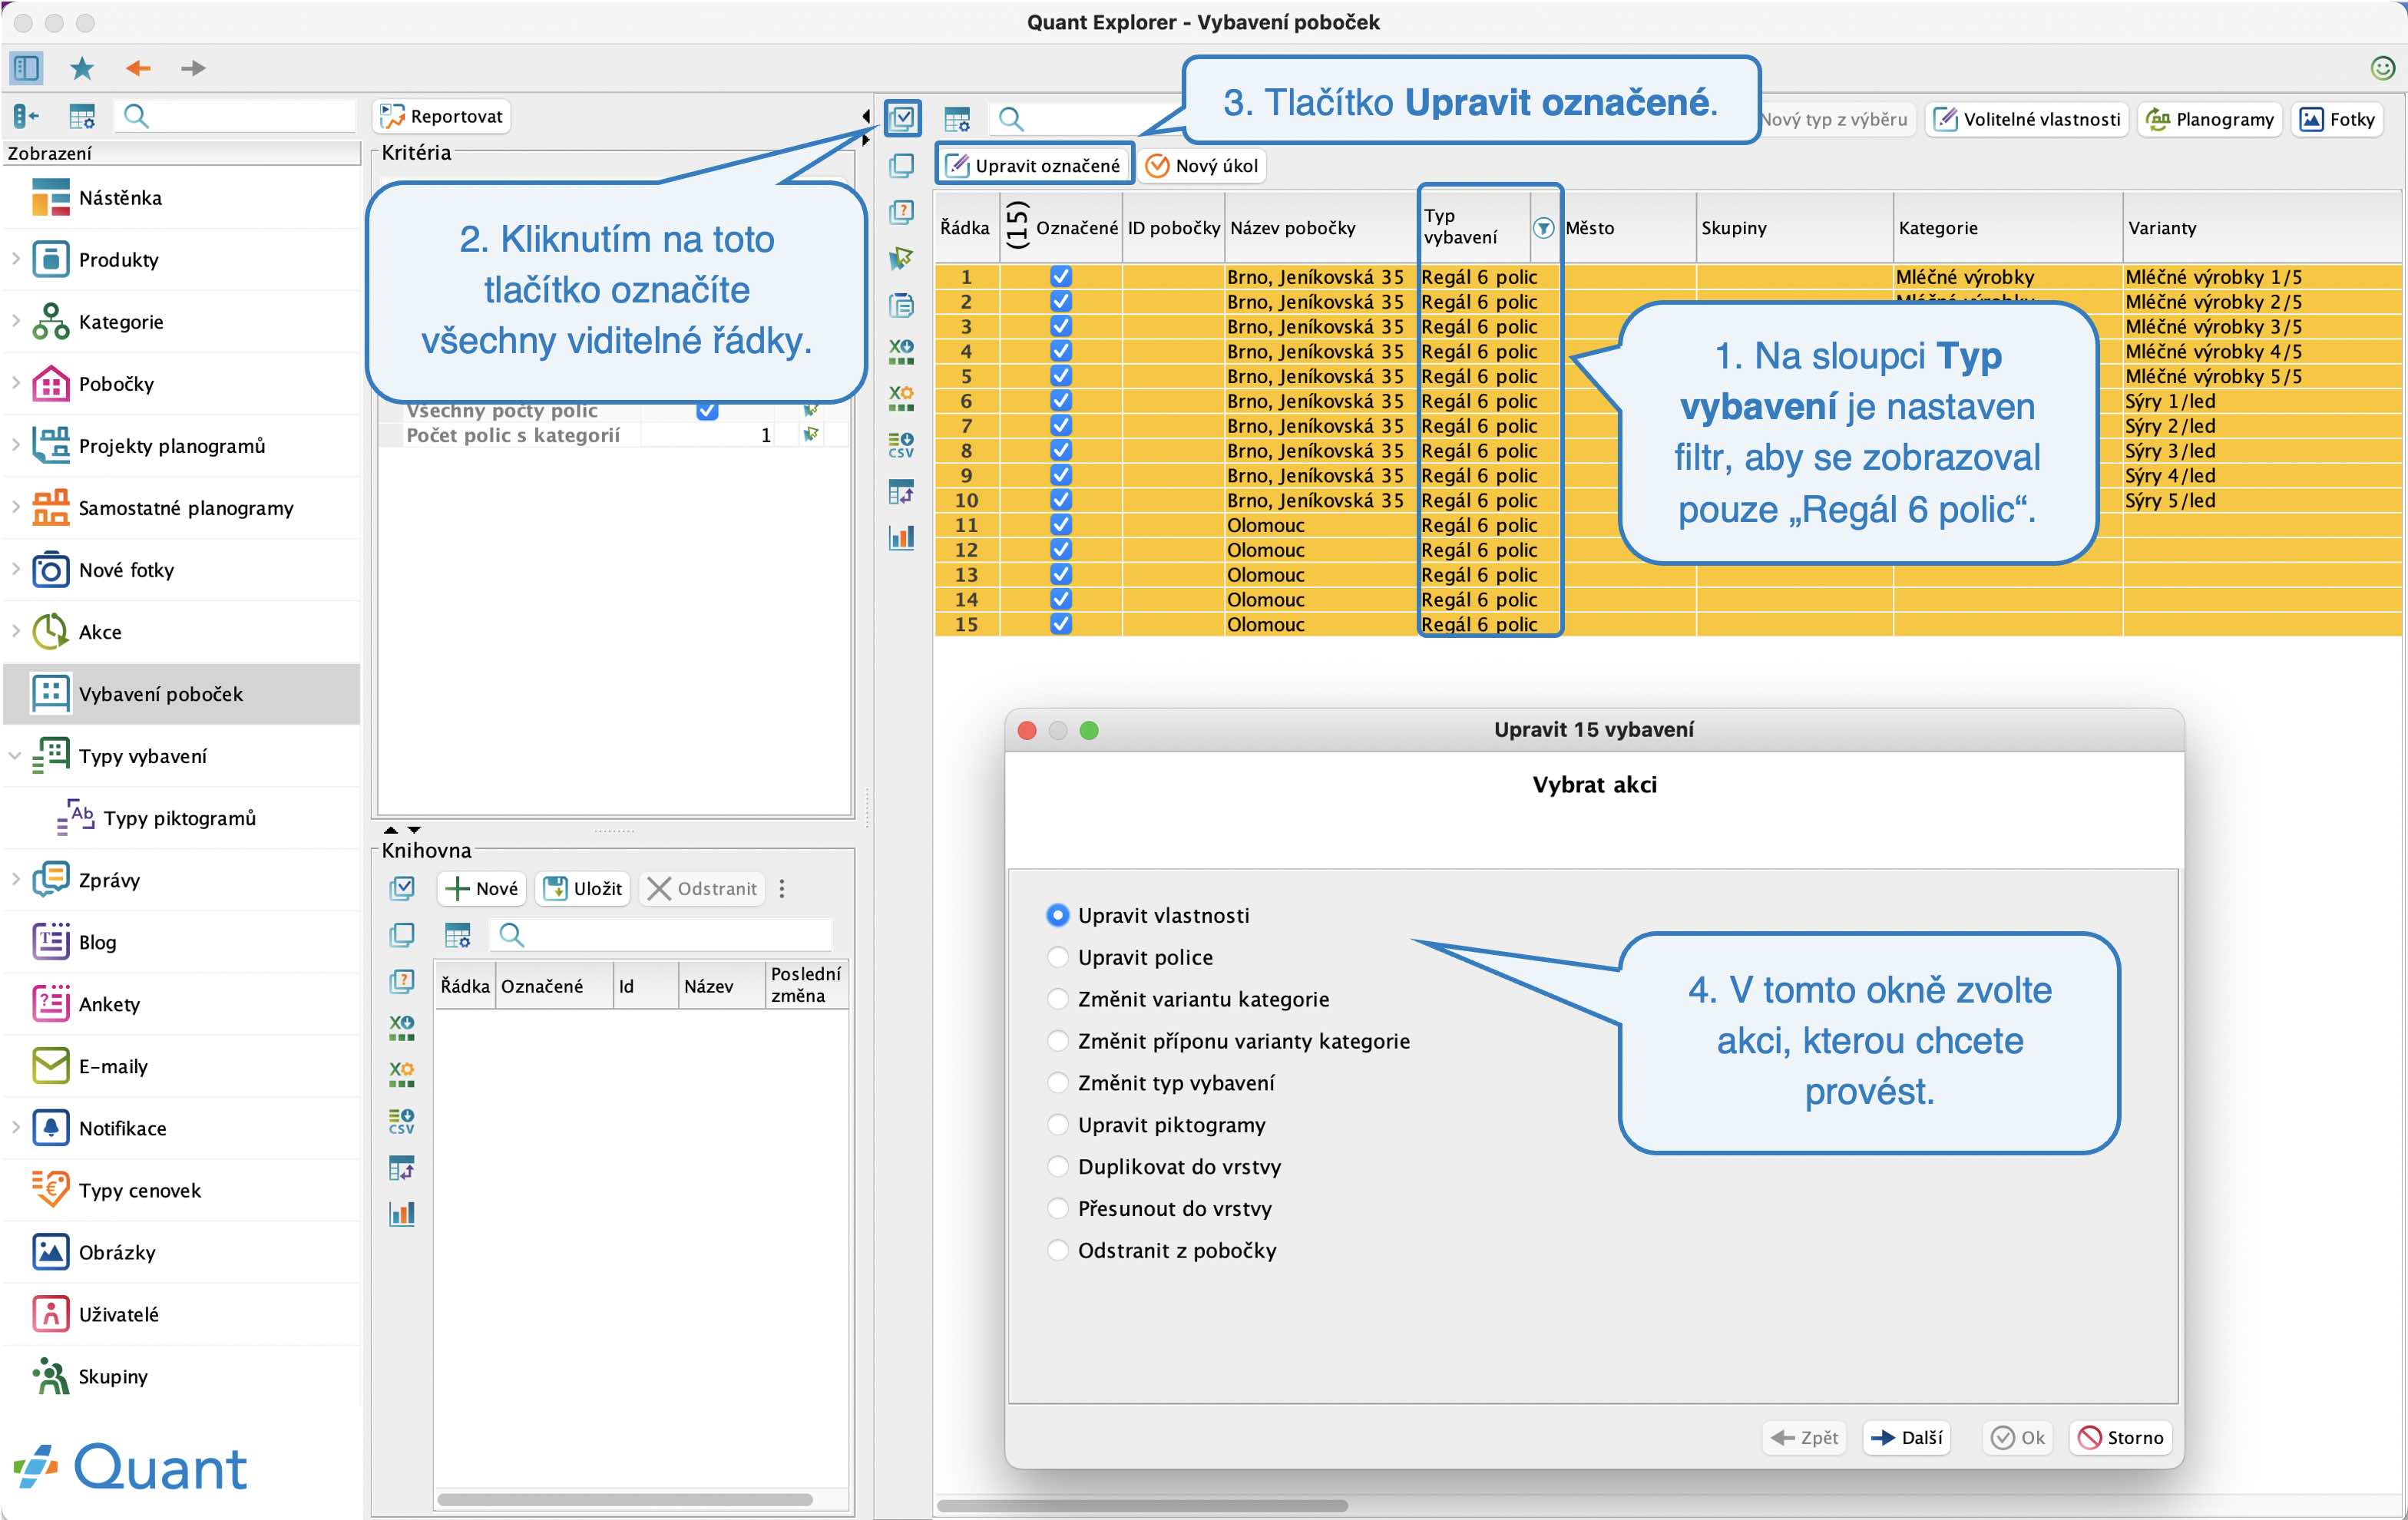Click the select-all icon in Knihovna panel
This screenshot has height=1520, width=2408.
click(x=402, y=888)
